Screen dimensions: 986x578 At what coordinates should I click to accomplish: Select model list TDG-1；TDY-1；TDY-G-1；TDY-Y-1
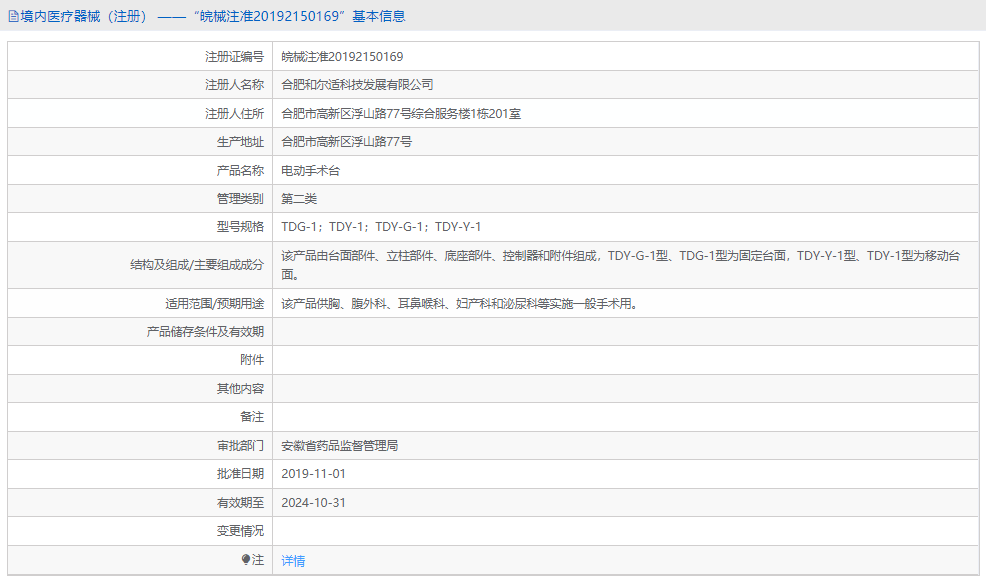381,227
